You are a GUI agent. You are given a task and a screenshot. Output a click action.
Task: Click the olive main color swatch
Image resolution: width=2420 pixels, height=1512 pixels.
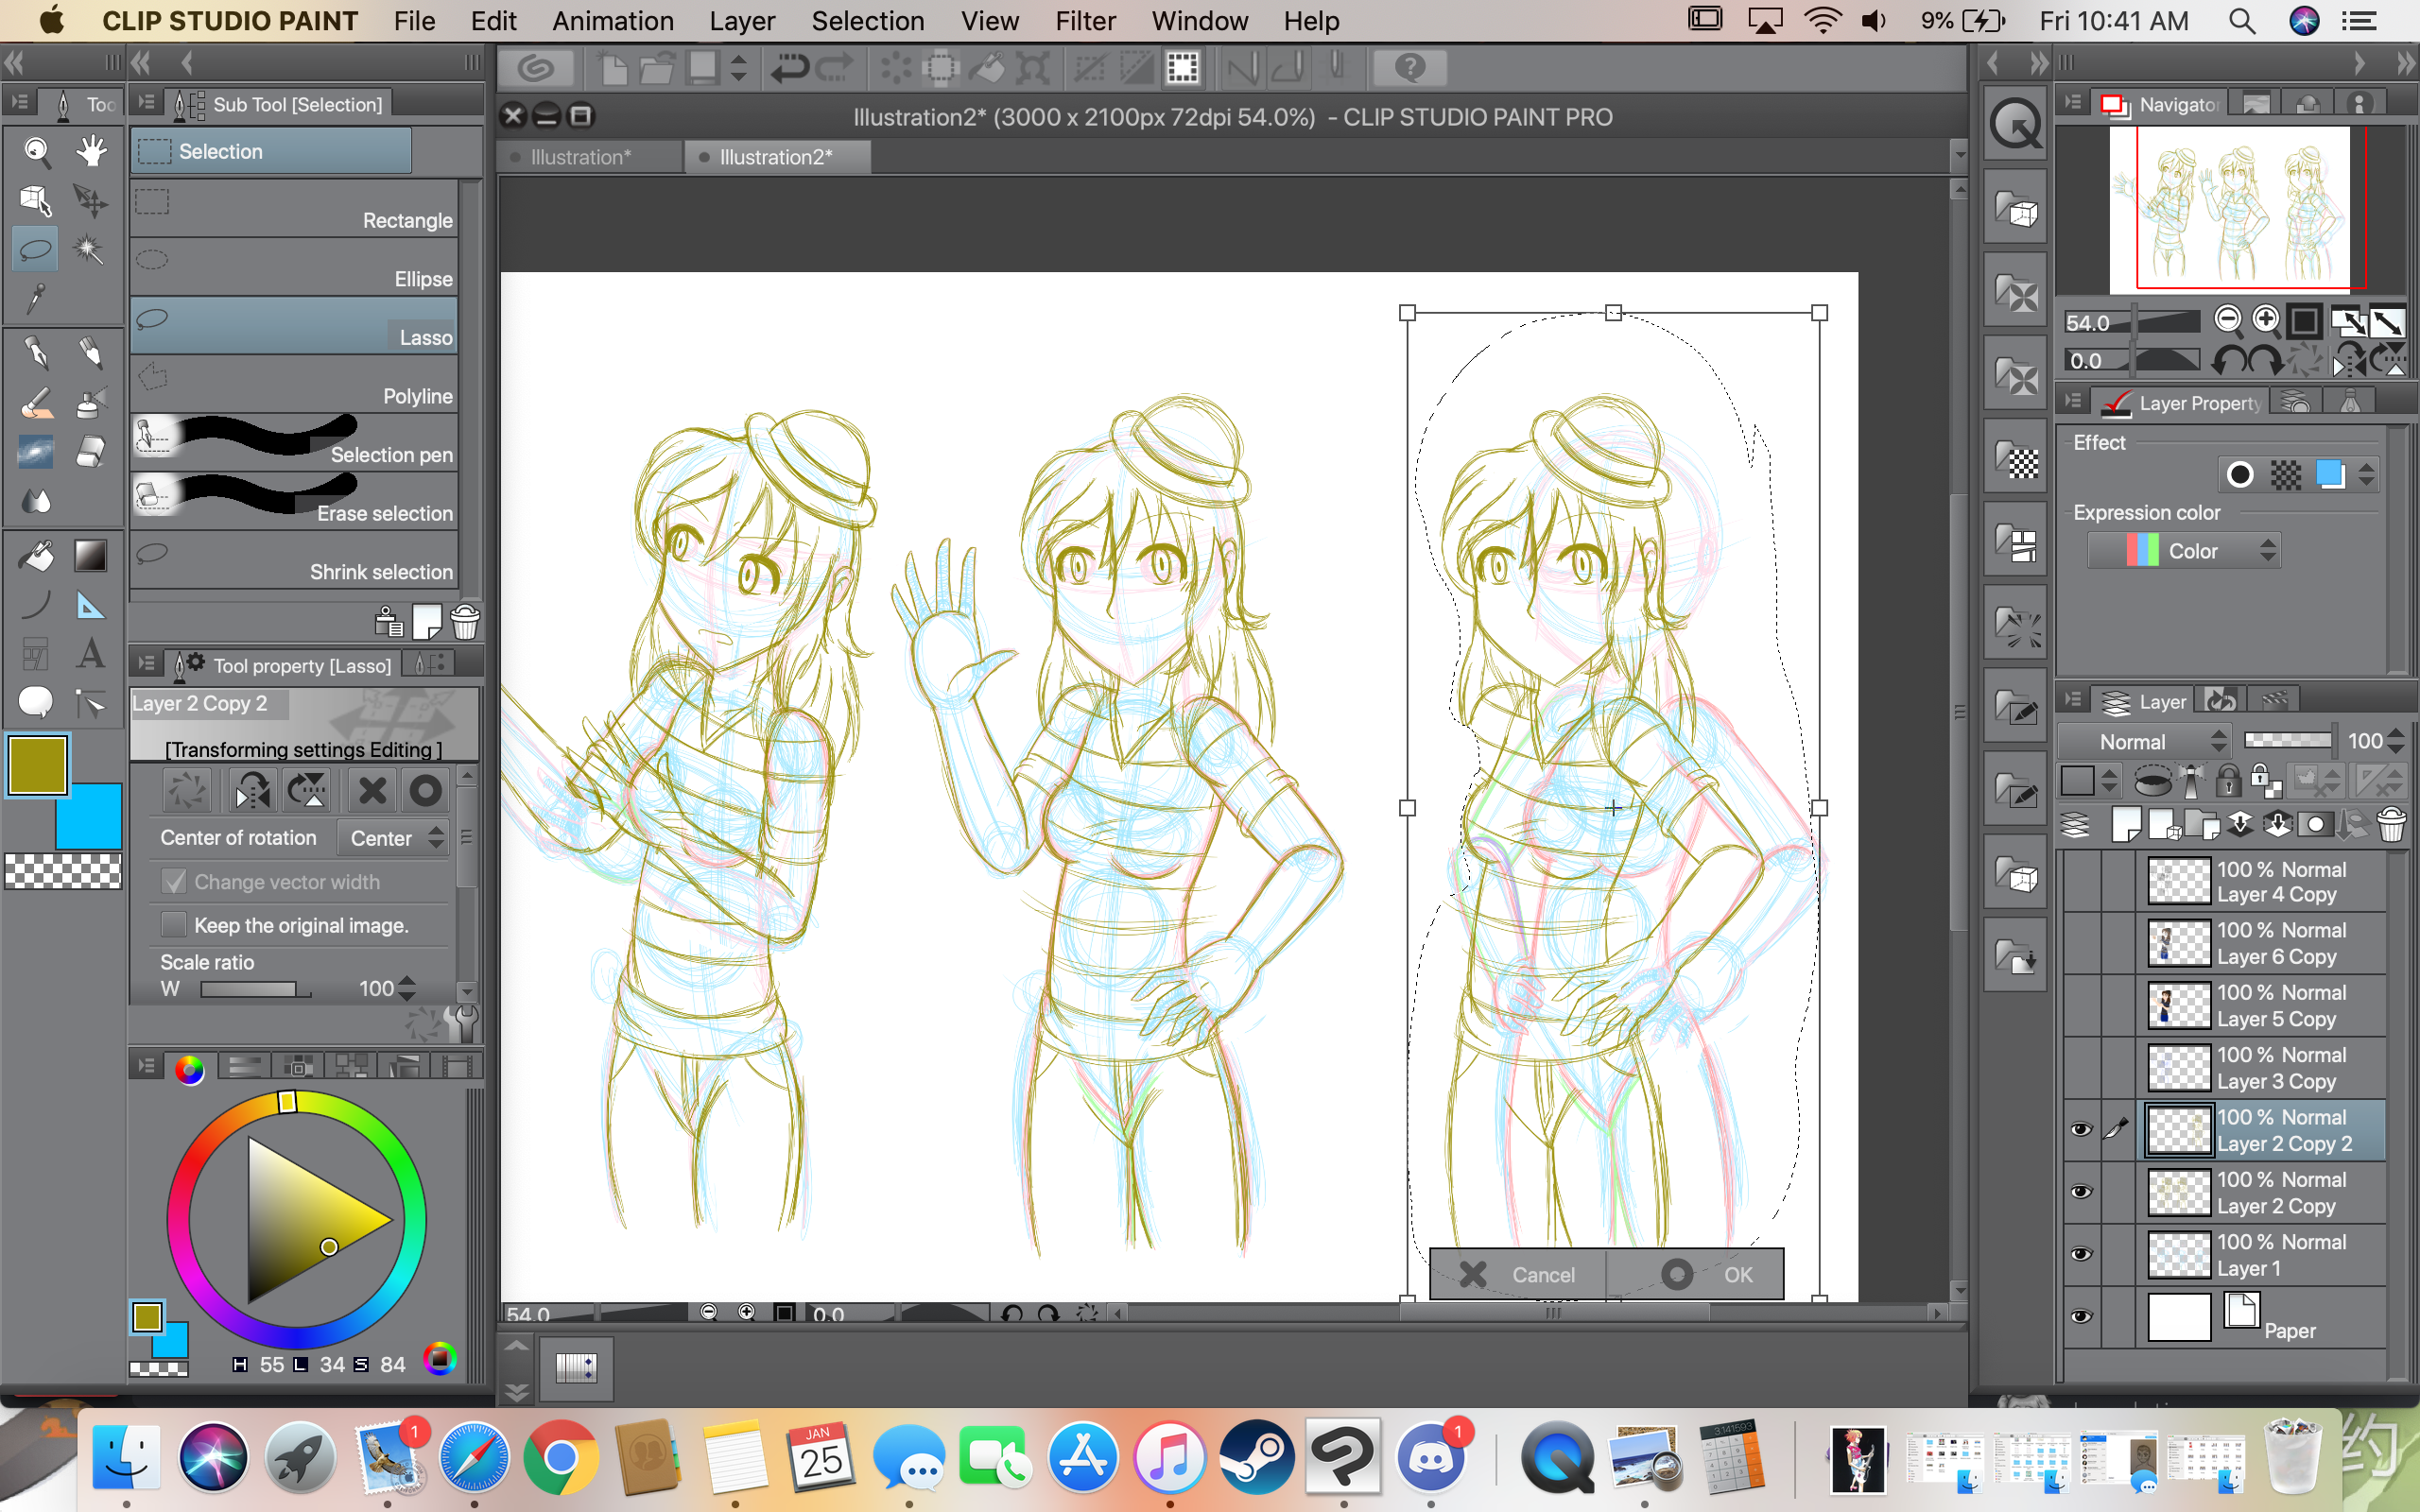coord(37,765)
